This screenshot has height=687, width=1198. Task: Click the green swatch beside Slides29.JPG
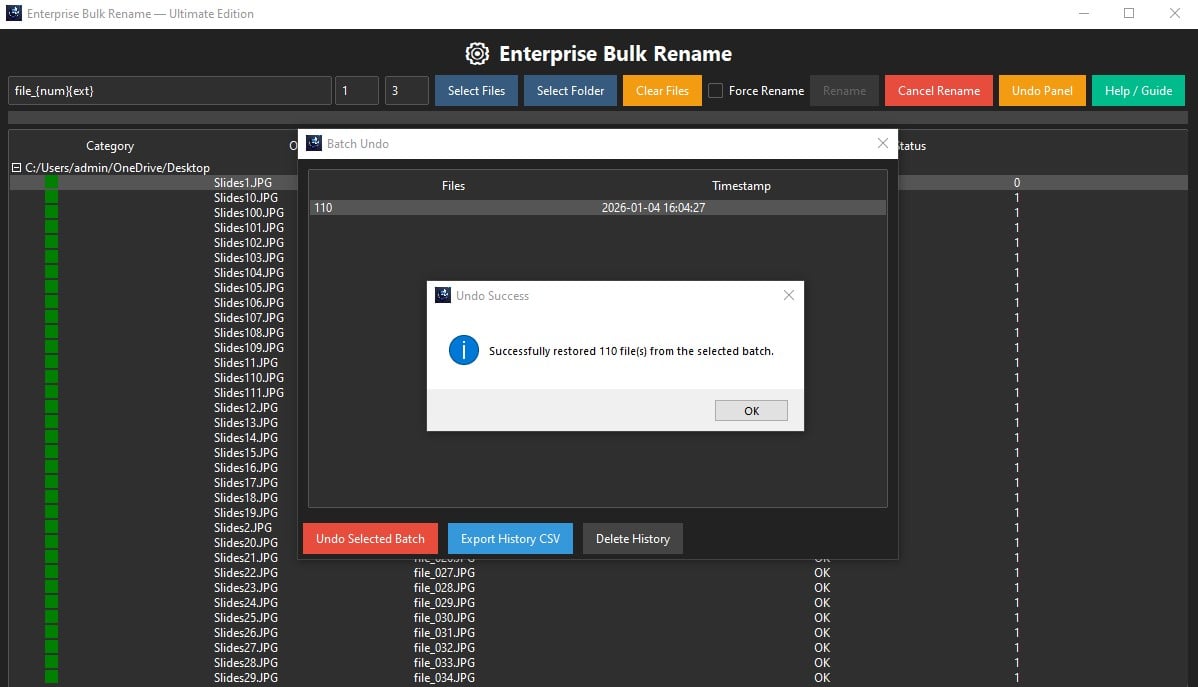[51, 678]
